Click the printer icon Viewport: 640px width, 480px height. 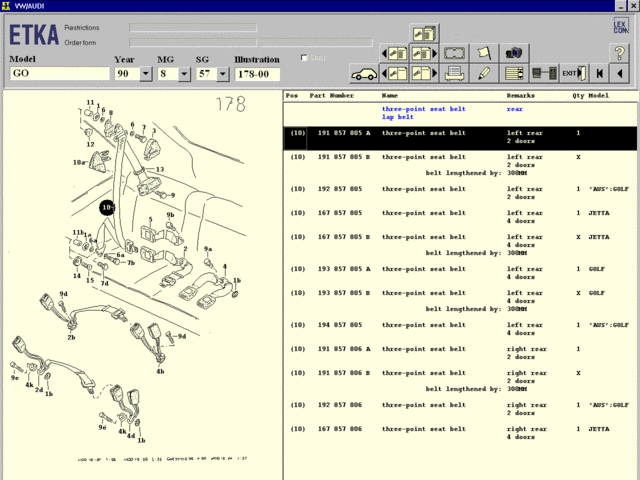pyautogui.click(x=454, y=74)
